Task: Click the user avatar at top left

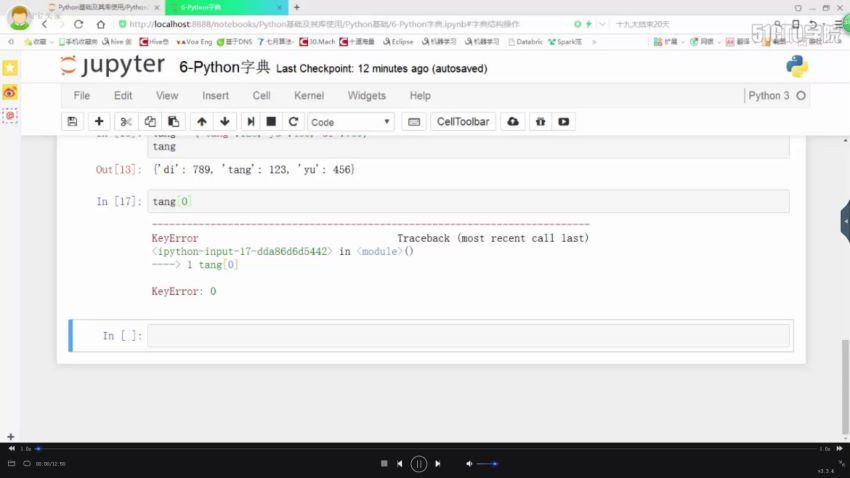Action: tap(20, 16)
